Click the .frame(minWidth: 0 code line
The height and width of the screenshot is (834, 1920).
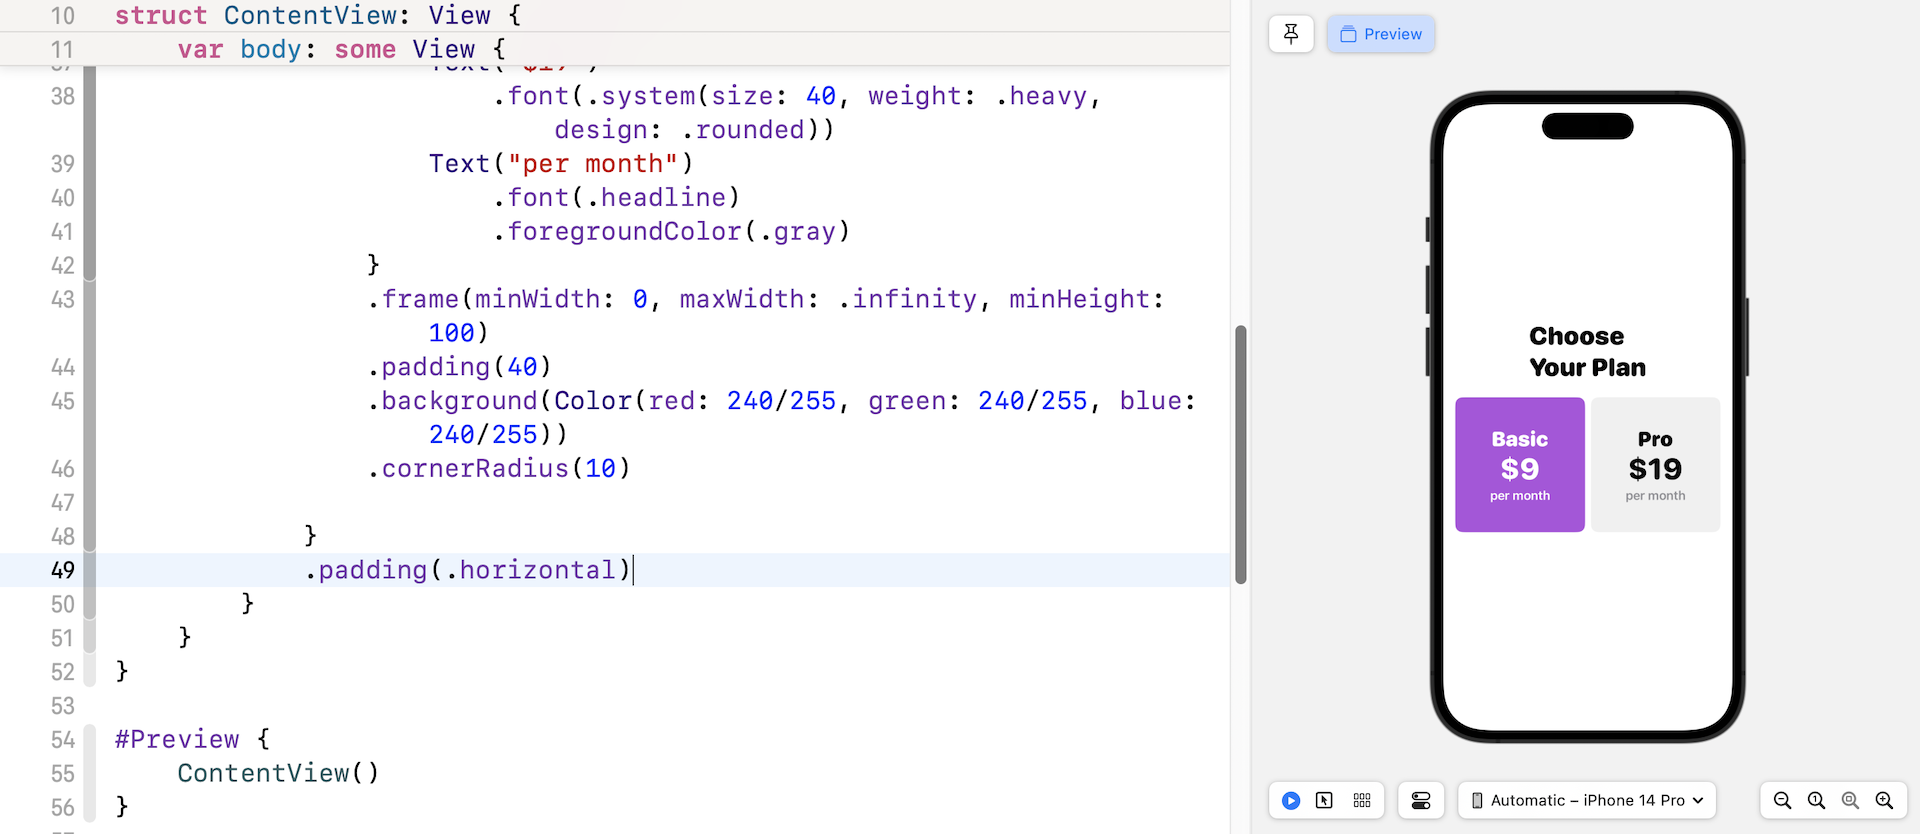765,315
